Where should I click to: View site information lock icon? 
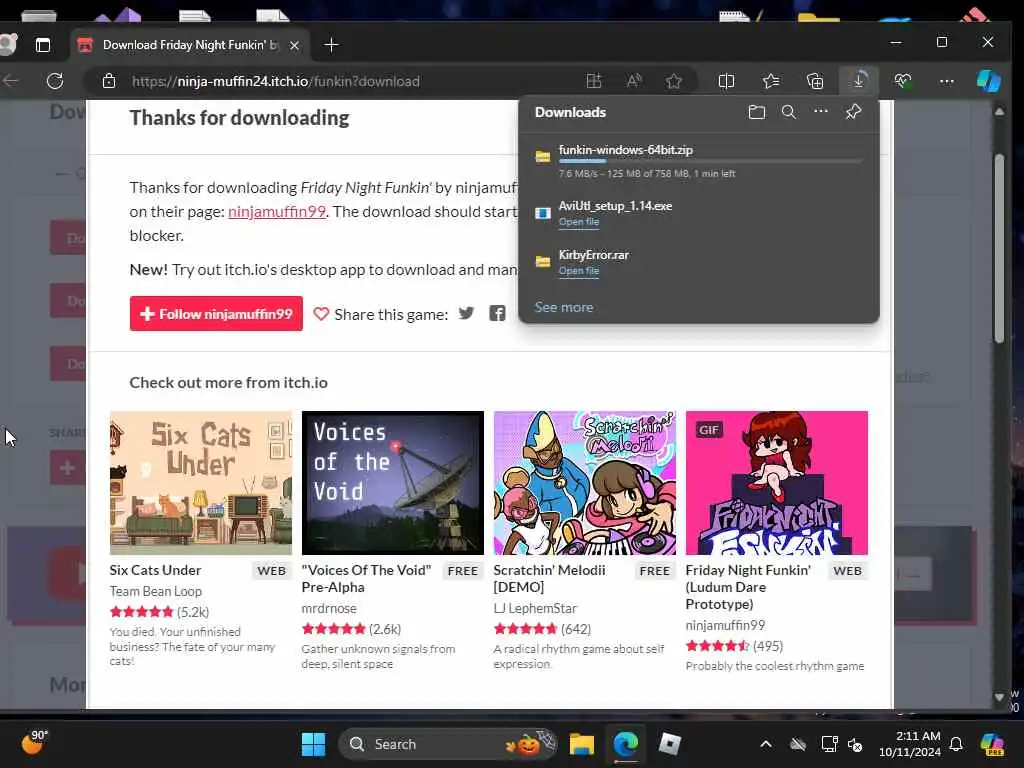[x=109, y=81]
